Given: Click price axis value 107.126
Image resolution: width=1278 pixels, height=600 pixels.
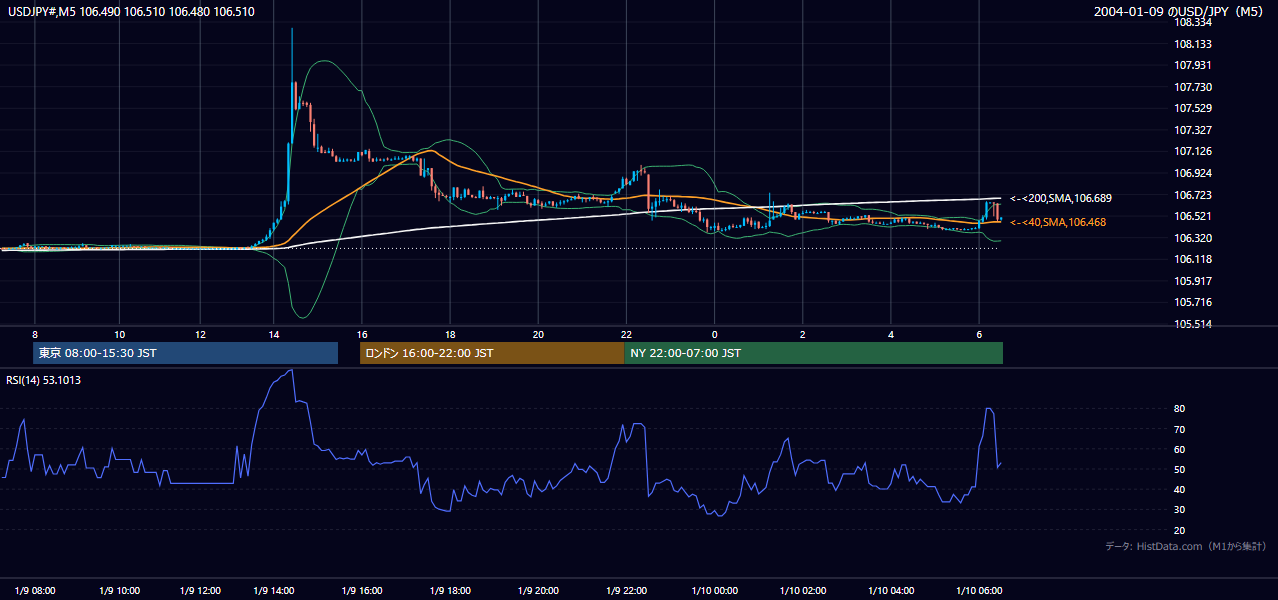Looking at the screenshot, I should (1192, 151).
